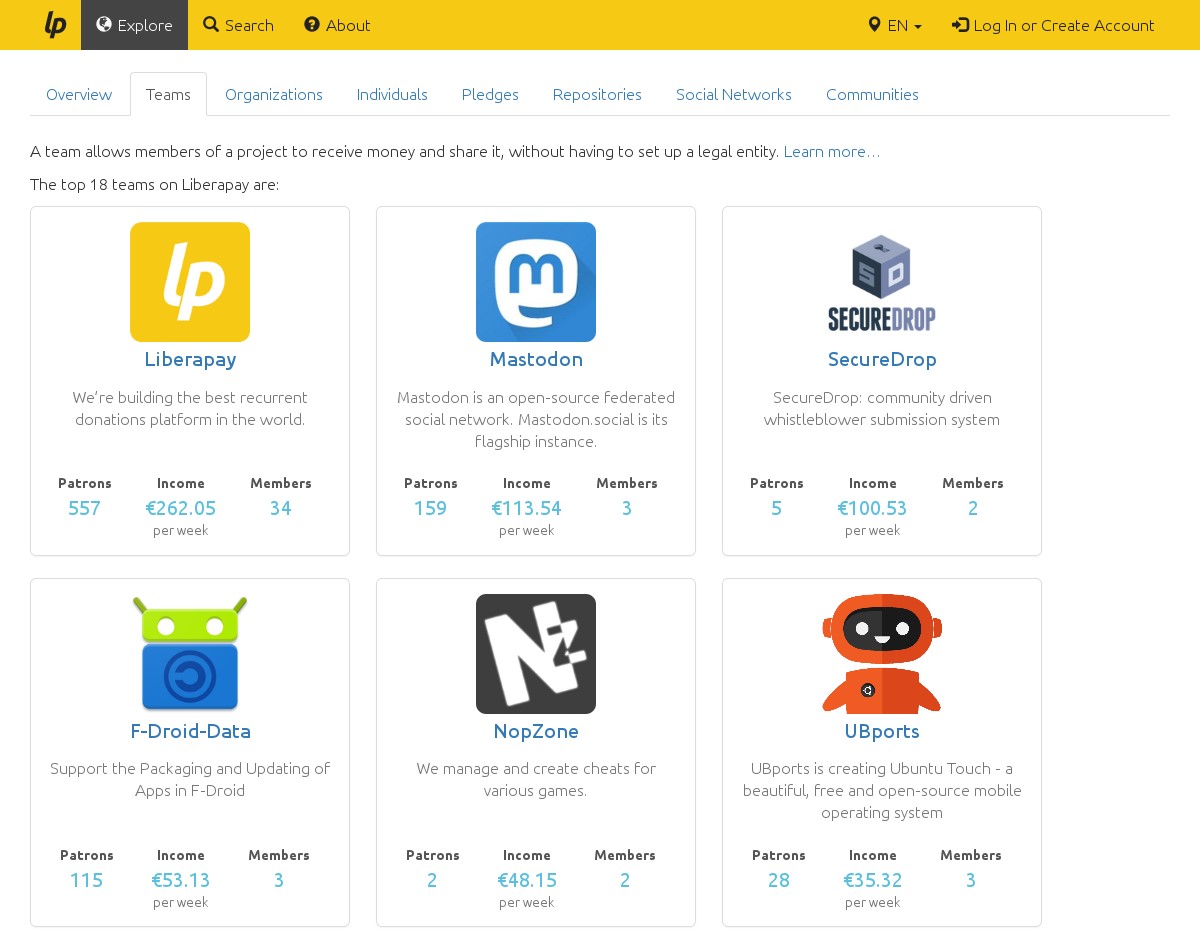
Task: Click the F-Droid-Data robot logo
Action: coord(190,654)
